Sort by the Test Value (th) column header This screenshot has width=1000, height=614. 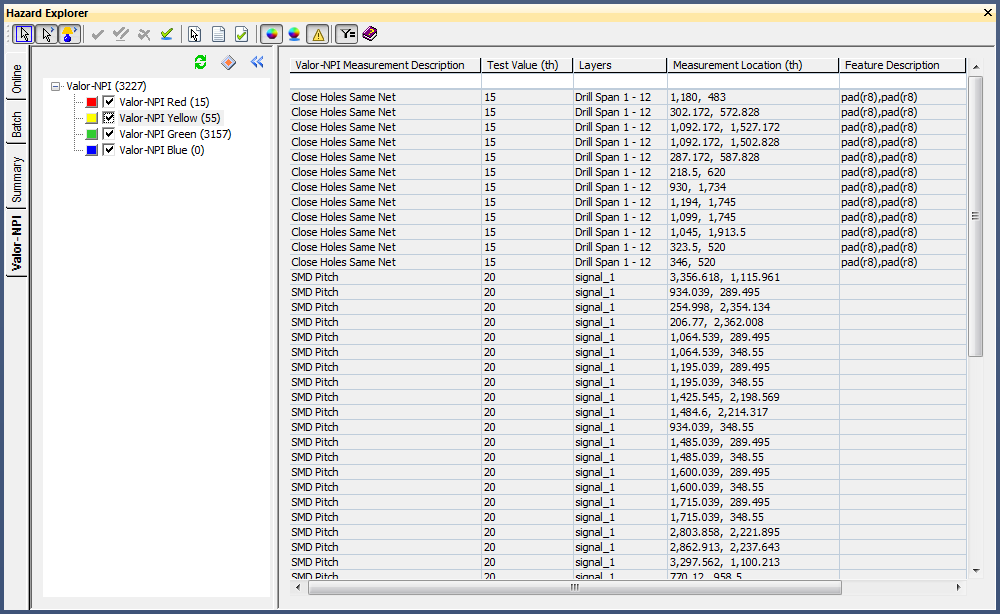tap(523, 65)
